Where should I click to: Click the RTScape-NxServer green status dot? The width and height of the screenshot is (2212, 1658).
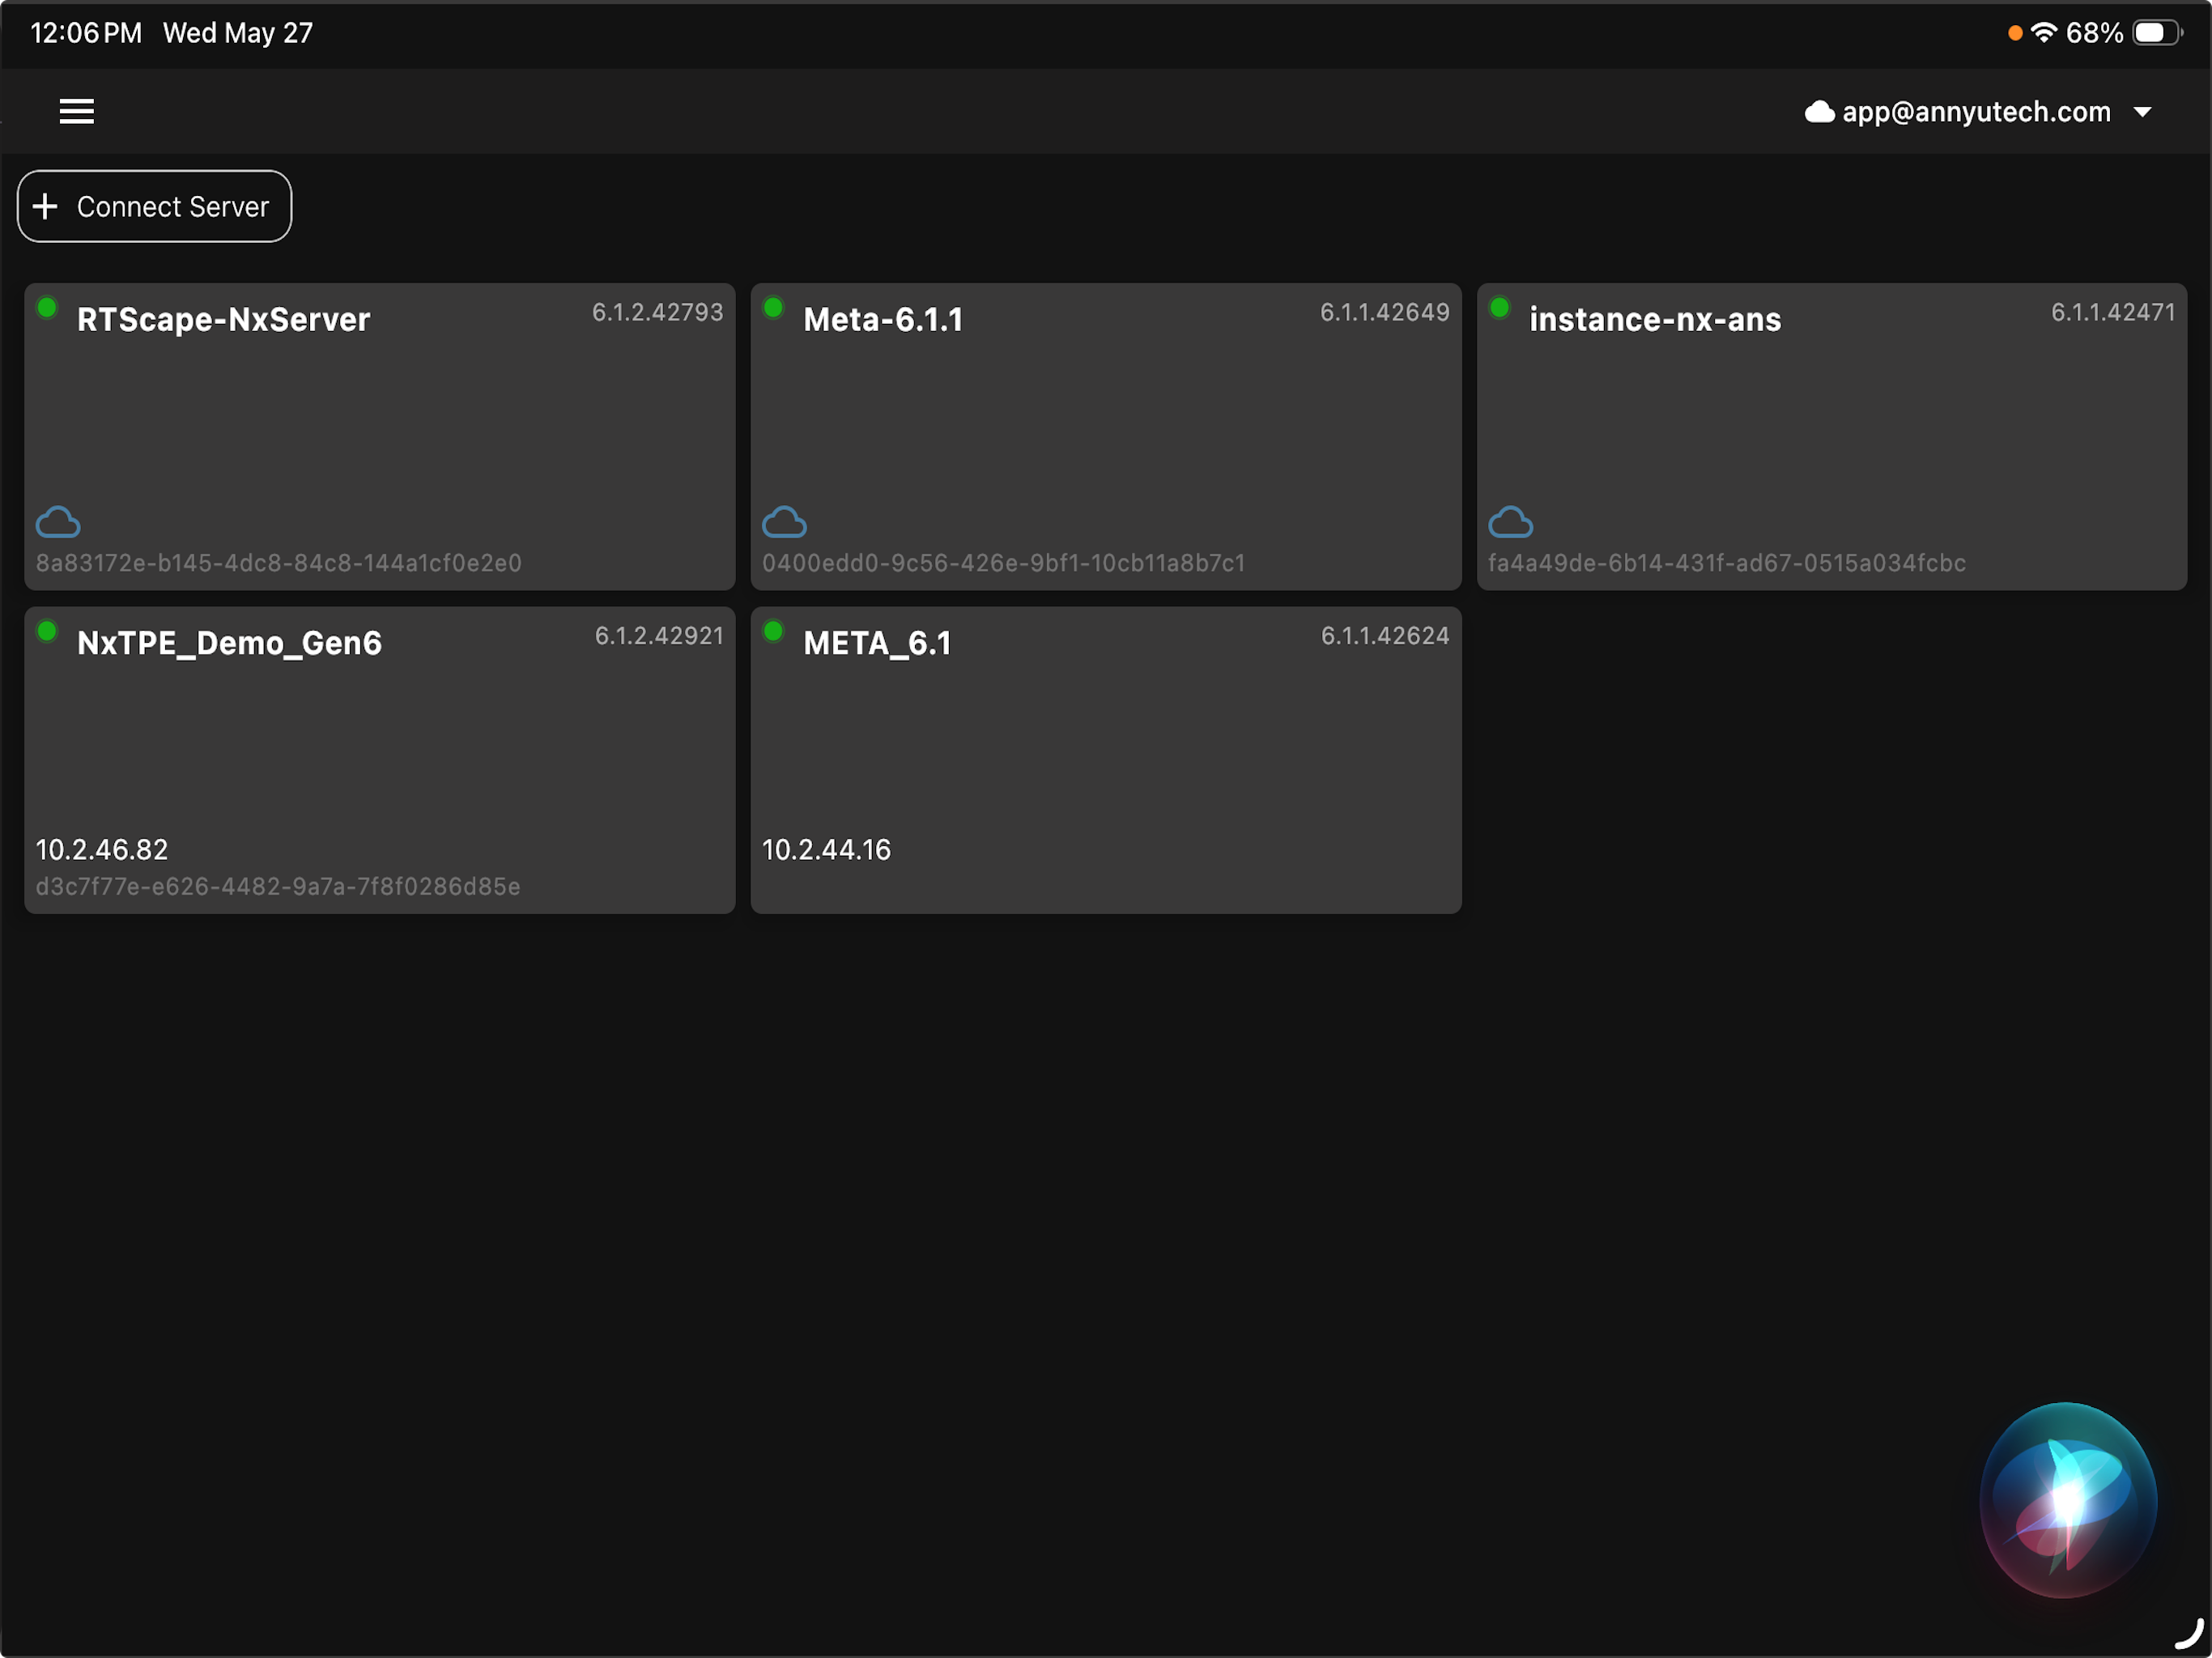click(x=47, y=307)
